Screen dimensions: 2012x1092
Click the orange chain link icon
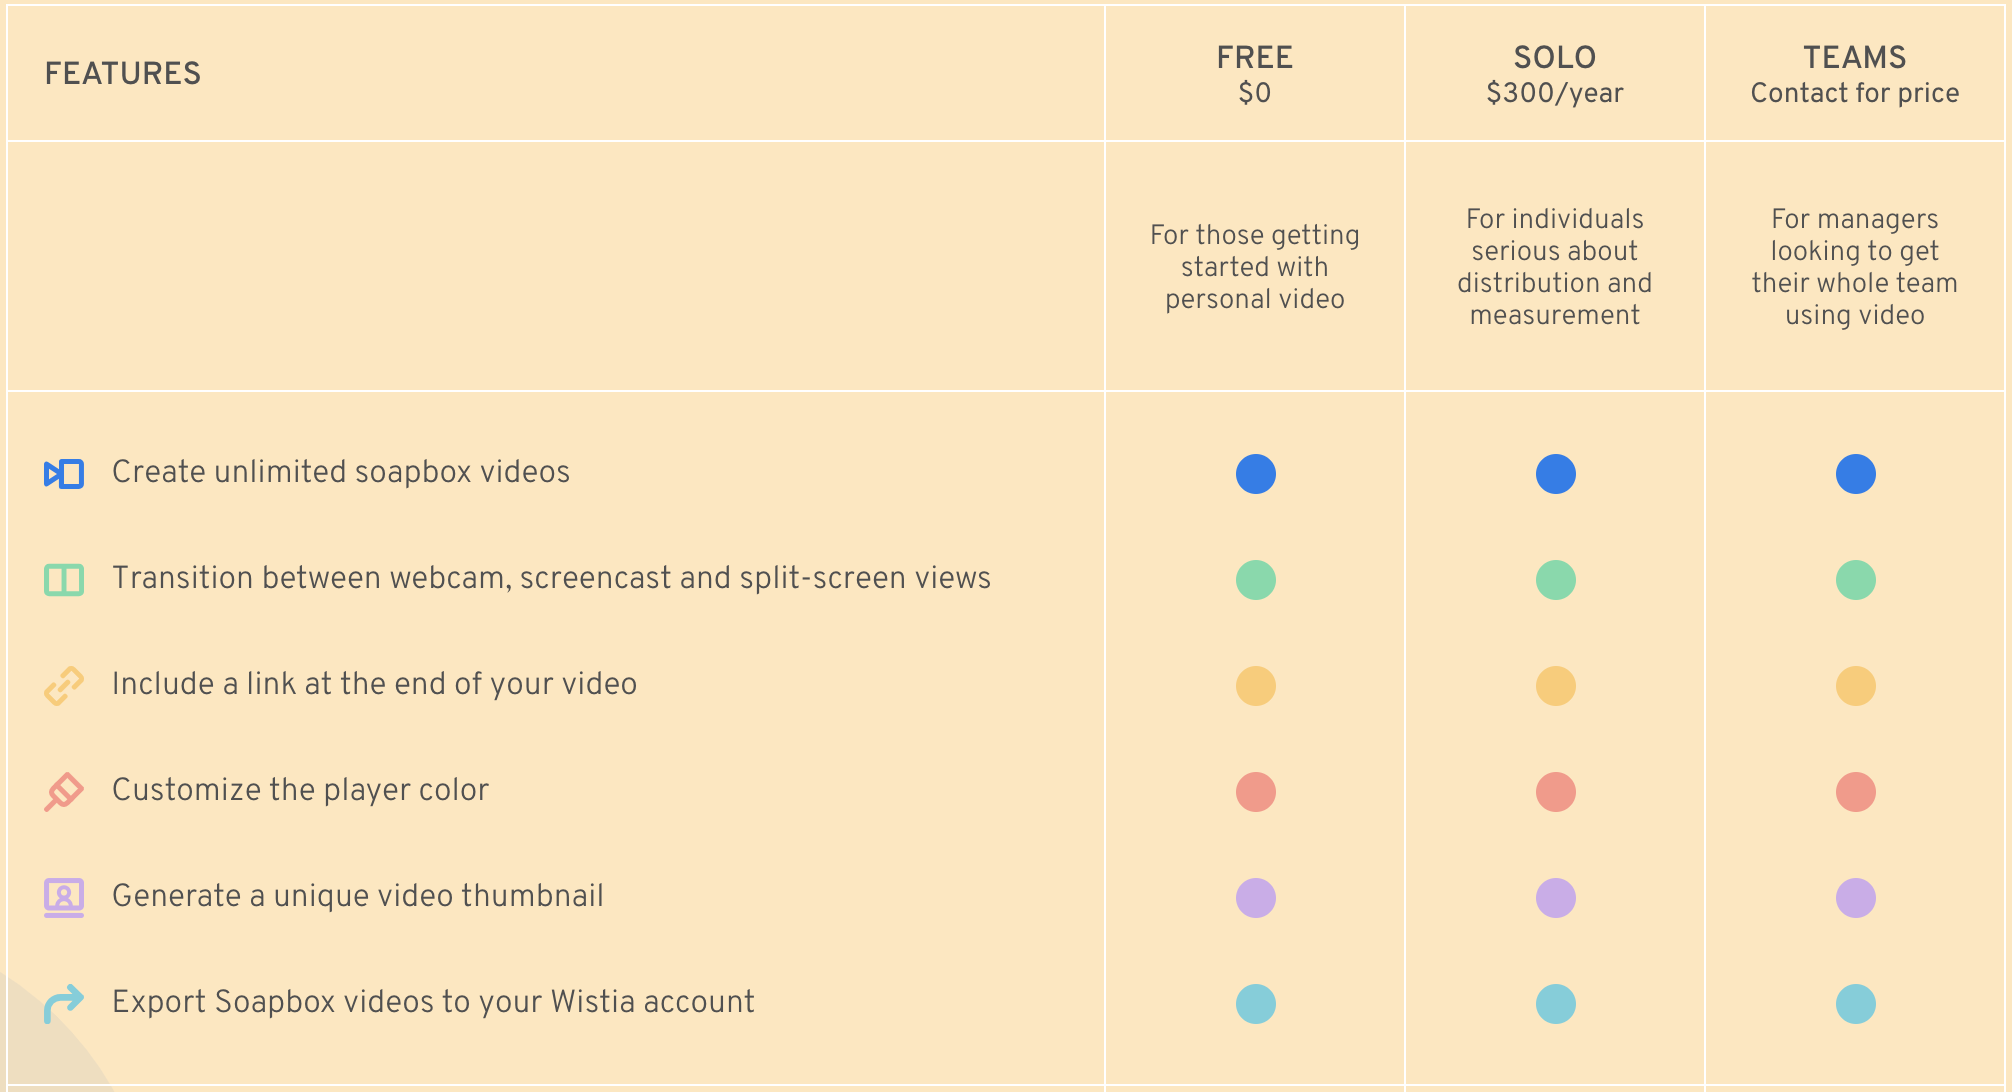64,686
